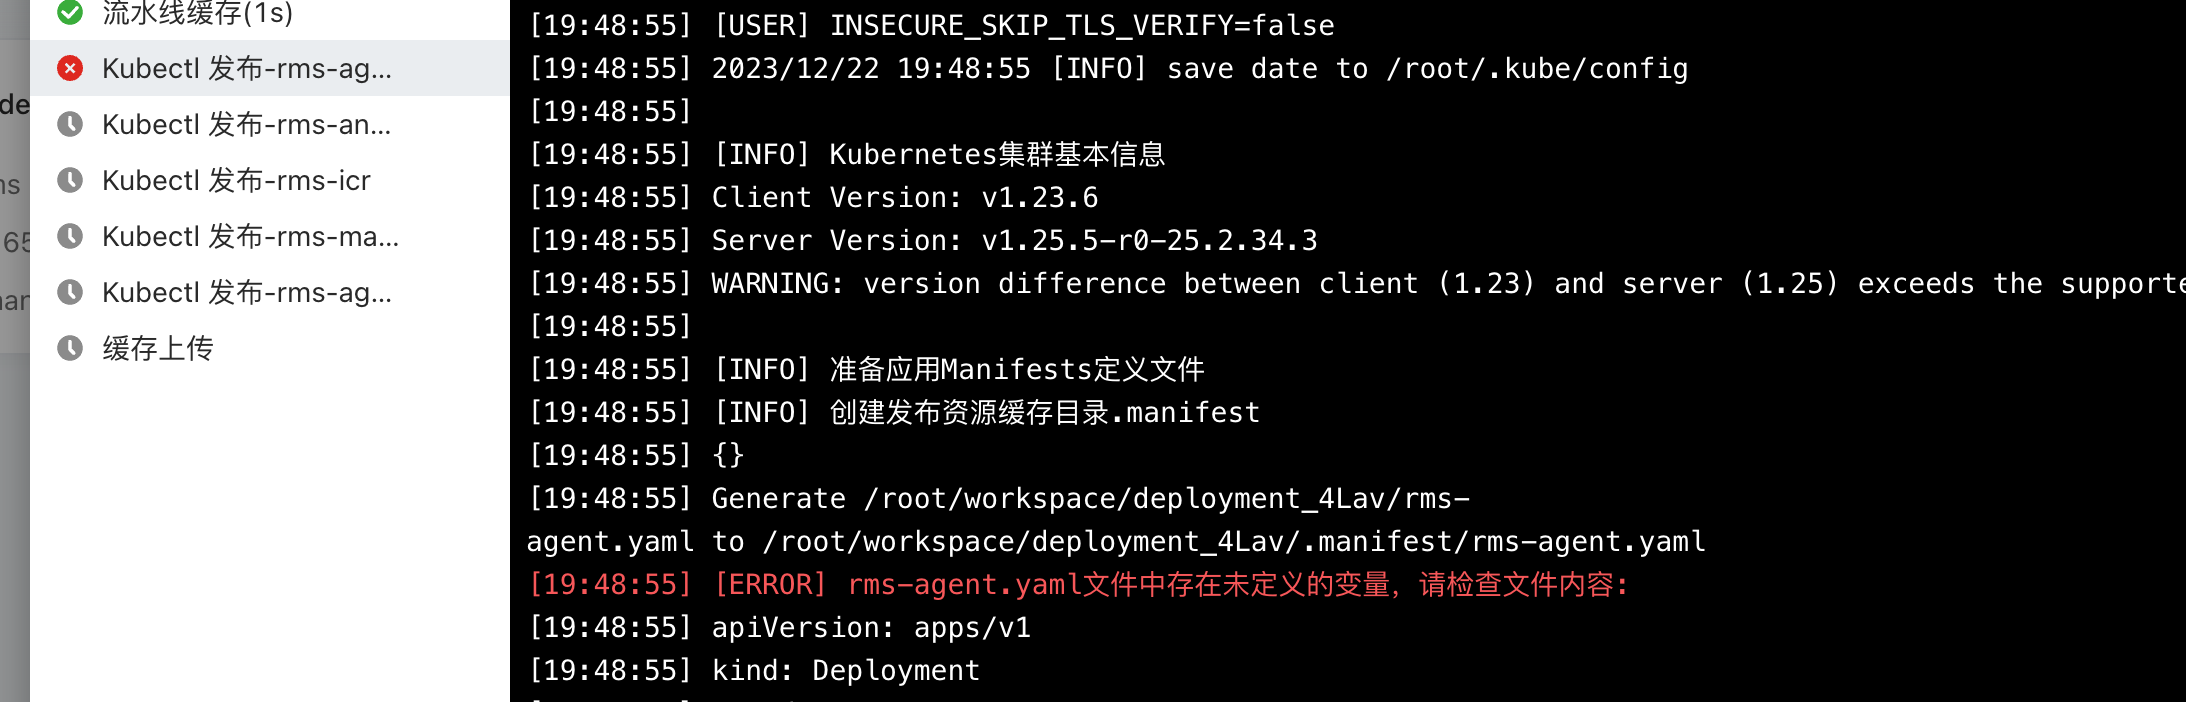This screenshot has width=2186, height=702.
Task: Click the clock icon of pending Kubectl 发布-rms-ag... step
Action: point(70,292)
